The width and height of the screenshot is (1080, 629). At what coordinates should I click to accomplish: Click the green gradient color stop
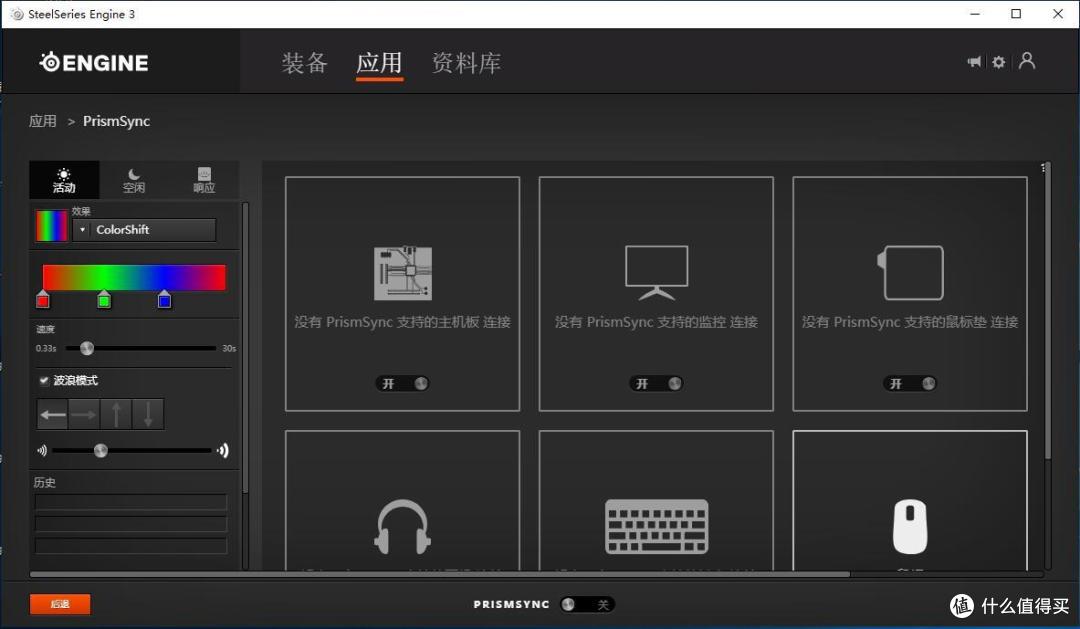tap(104, 300)
